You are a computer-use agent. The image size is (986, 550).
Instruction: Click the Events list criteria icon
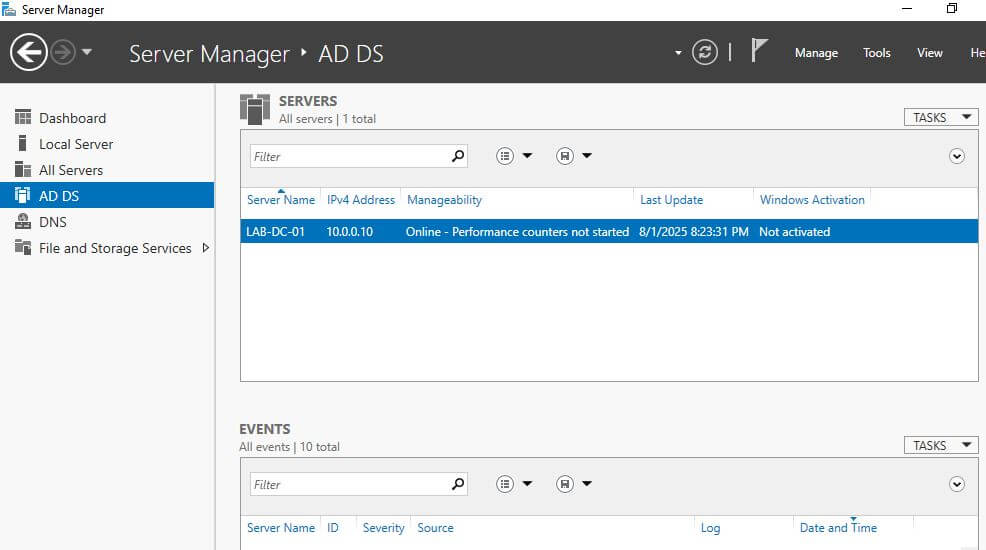coord(505,484)
